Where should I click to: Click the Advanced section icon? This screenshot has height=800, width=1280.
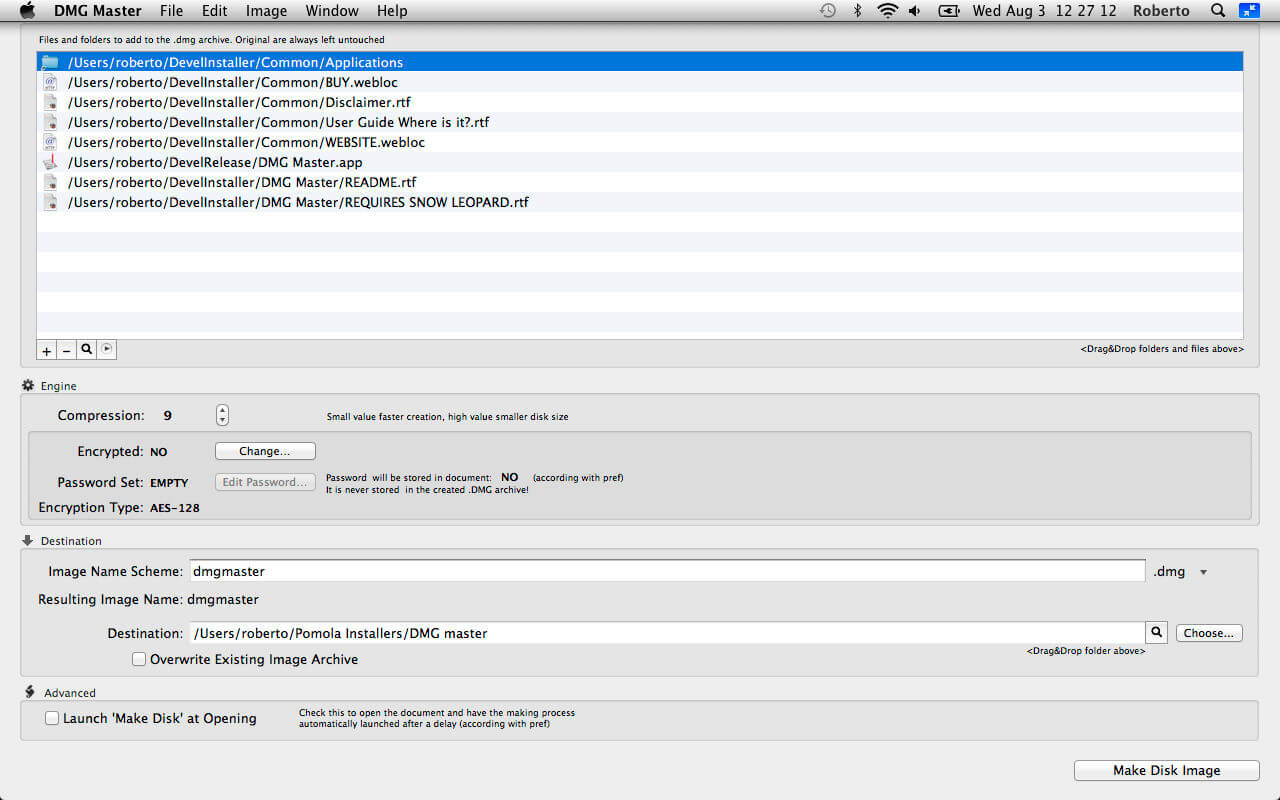click(29, 692)
